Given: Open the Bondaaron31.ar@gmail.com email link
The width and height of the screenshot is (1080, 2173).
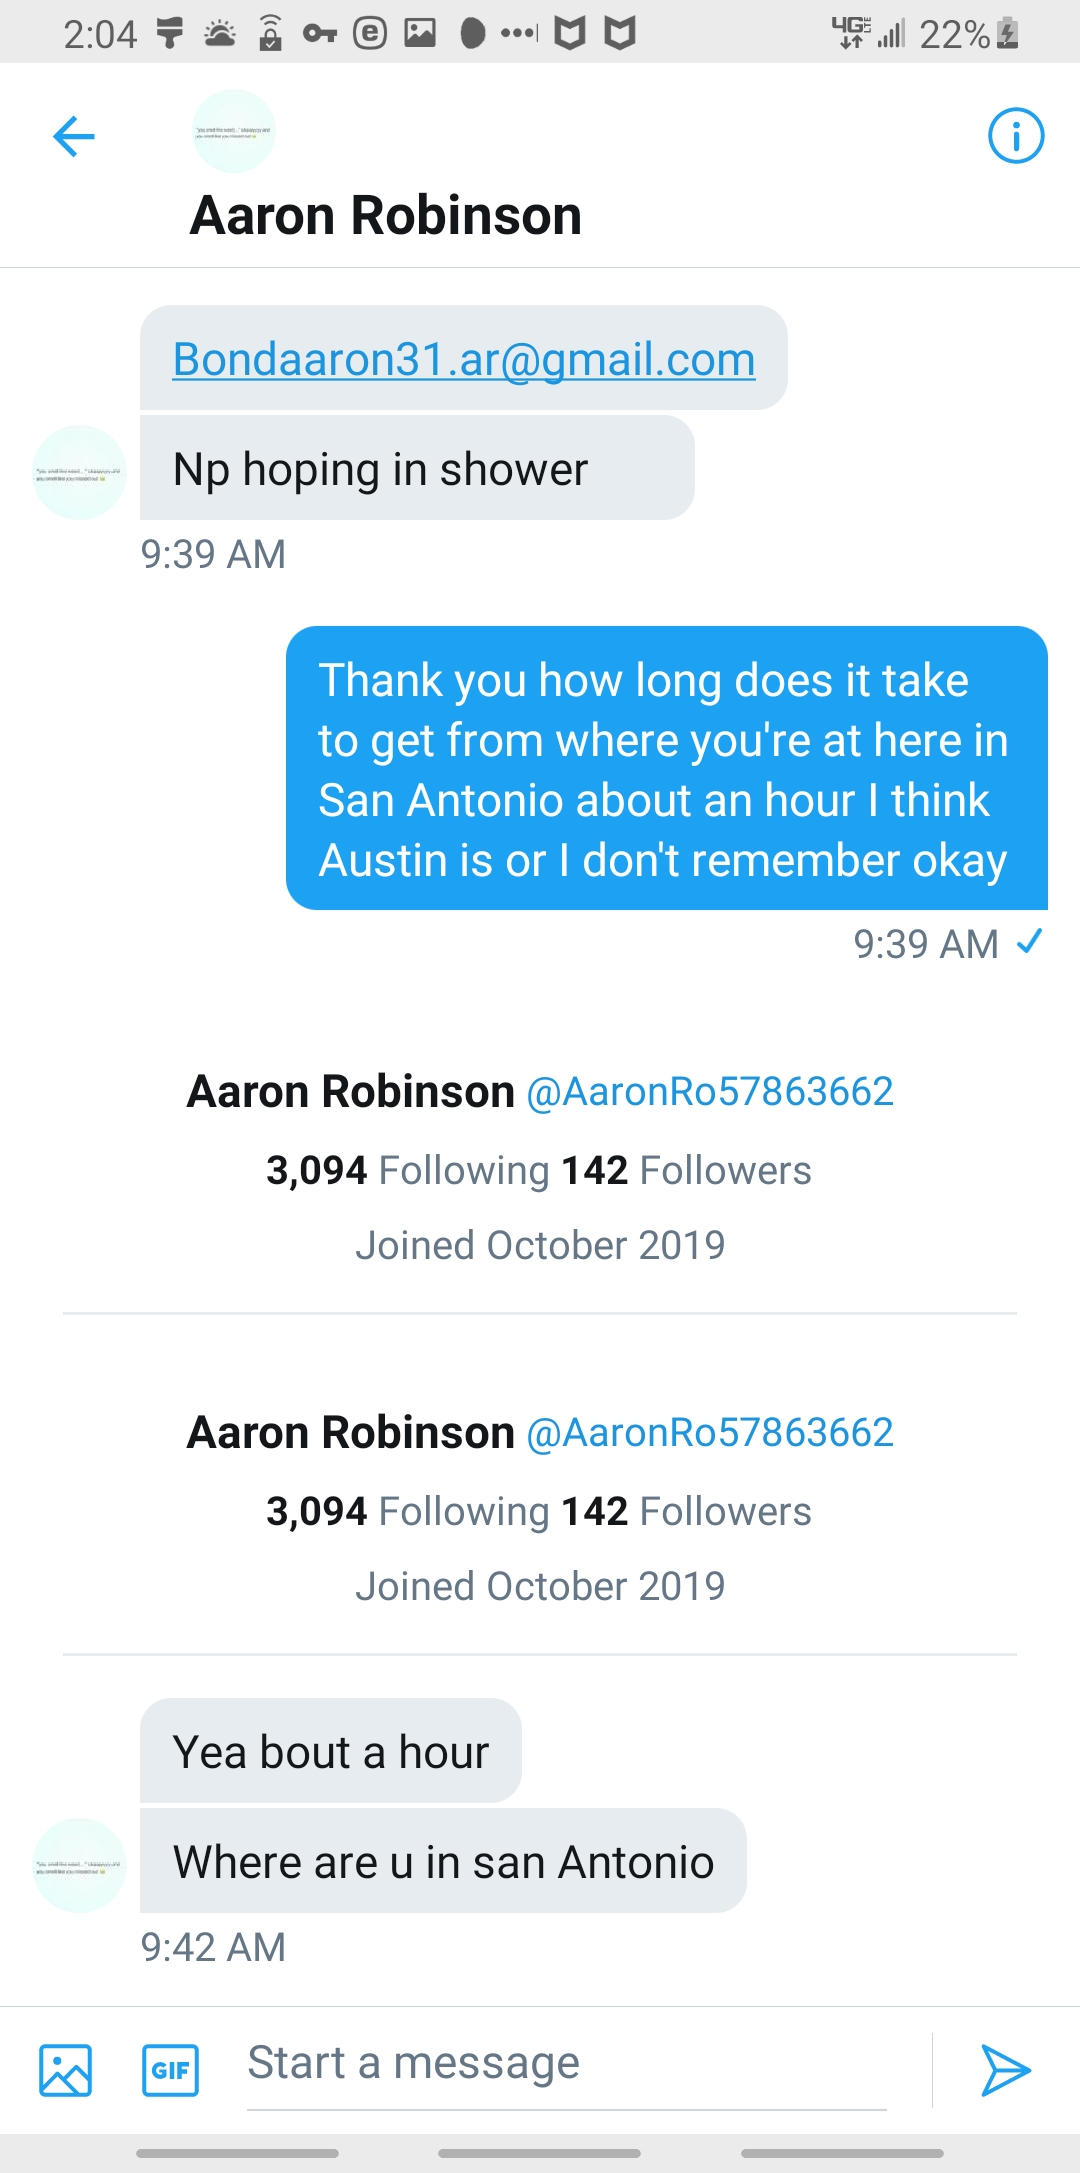Looking at the screenshot, I should 464,359.
